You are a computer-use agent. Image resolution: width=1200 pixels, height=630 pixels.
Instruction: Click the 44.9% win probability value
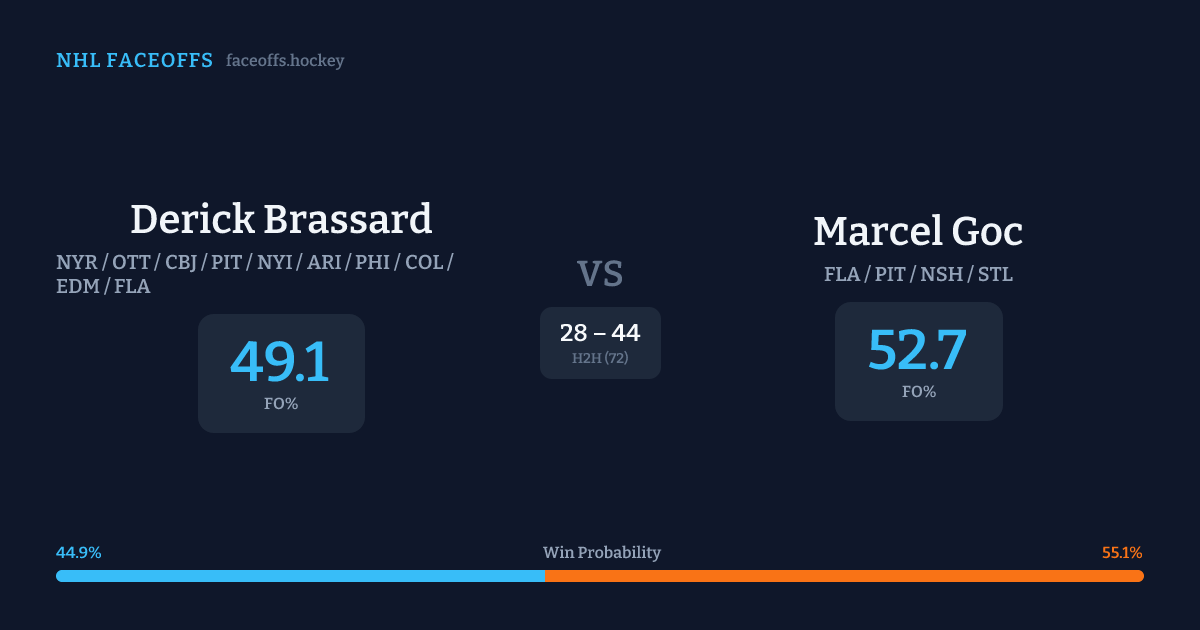[79, 553]
